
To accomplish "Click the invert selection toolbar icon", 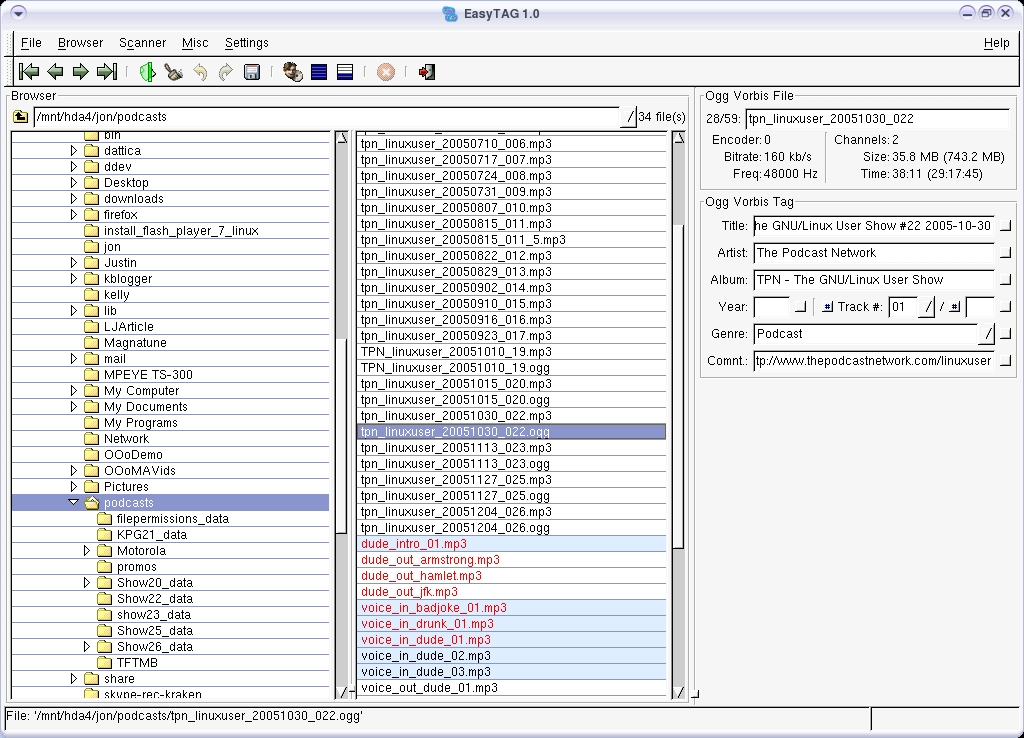I will point(345,72).
